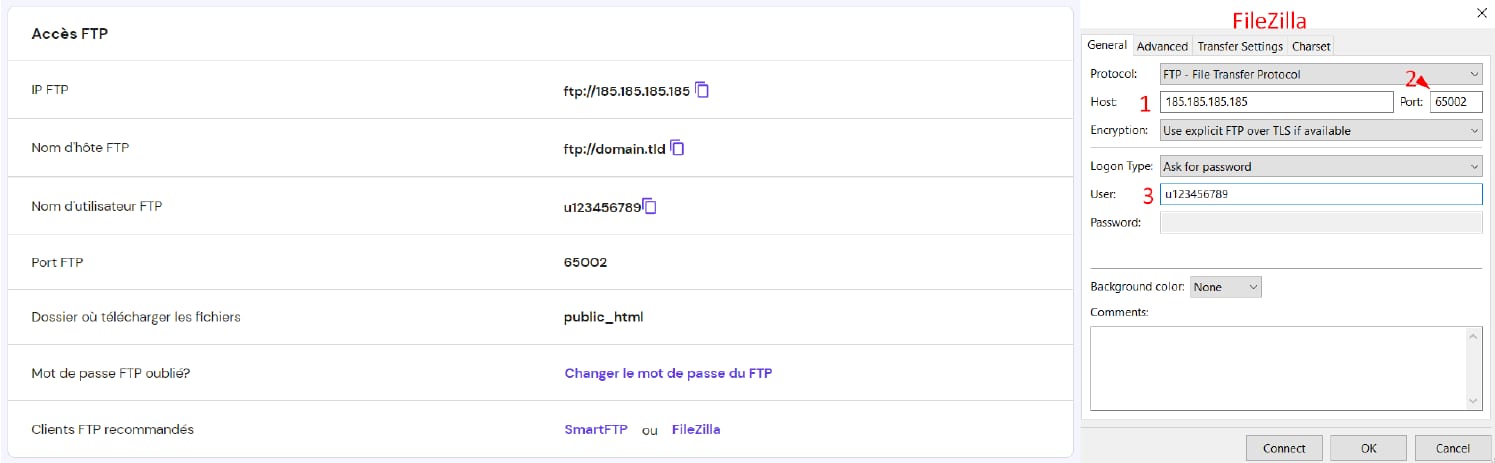Open Changer le mot de passe du FTP
Image resolution: width=1495 pixels, height=463 pixels.
point(668,373)
